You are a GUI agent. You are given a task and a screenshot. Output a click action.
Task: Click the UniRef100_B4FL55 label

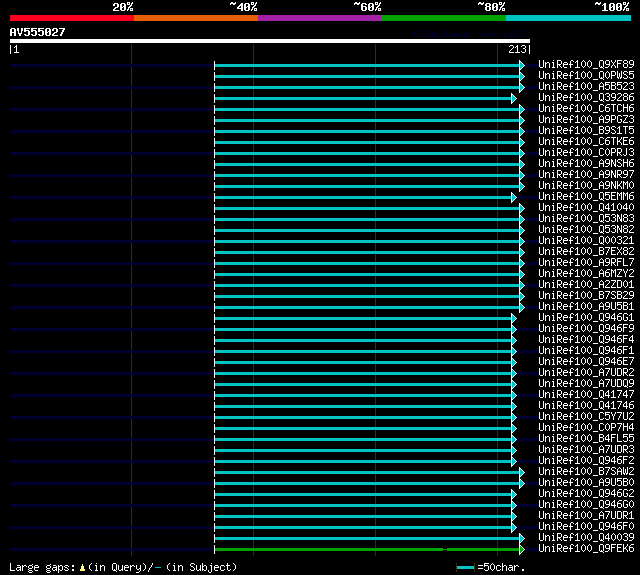(x=586, y=439)
